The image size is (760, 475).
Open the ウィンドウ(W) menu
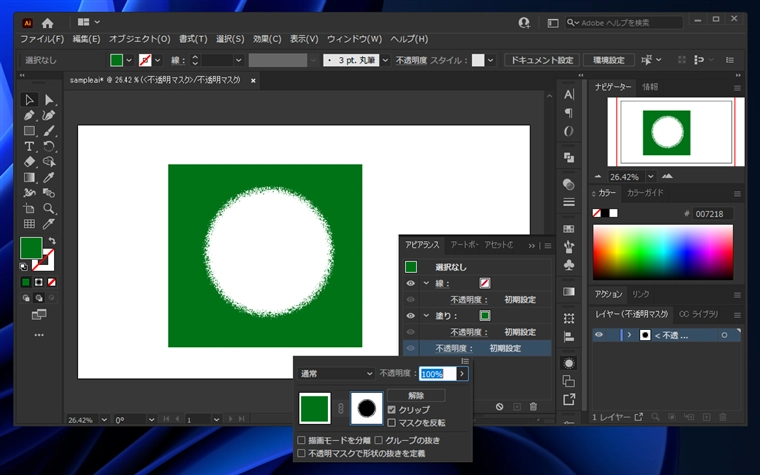354,39
